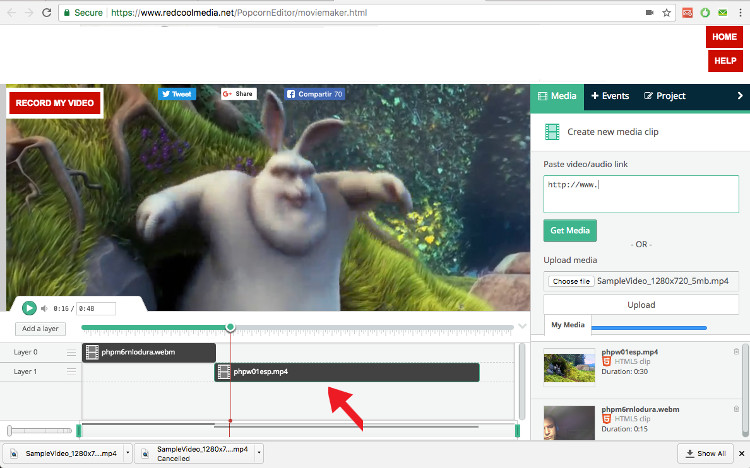Screen dimensions: 750x468
Task: Click the Get Media button
Action: [570, 231]
